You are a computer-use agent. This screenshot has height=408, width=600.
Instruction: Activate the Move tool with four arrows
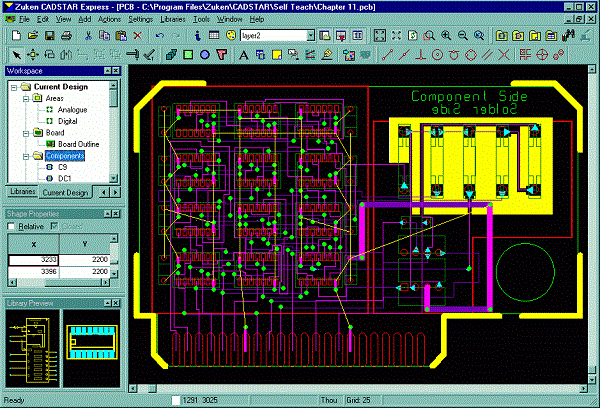tap(33, 55)
